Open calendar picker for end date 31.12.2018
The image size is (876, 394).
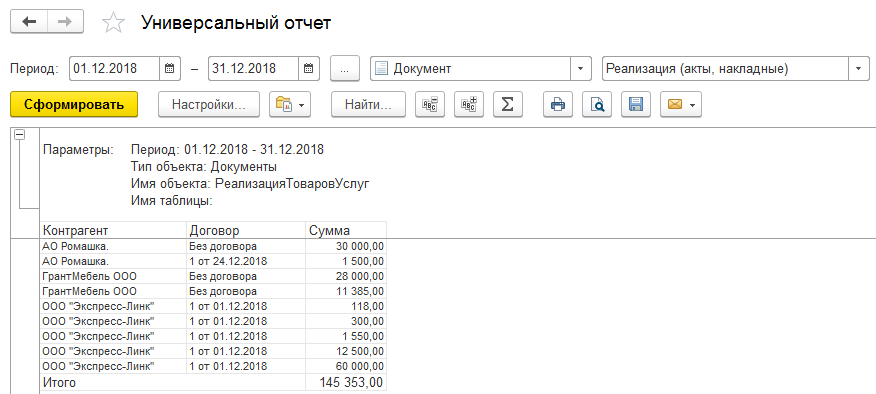308,69
